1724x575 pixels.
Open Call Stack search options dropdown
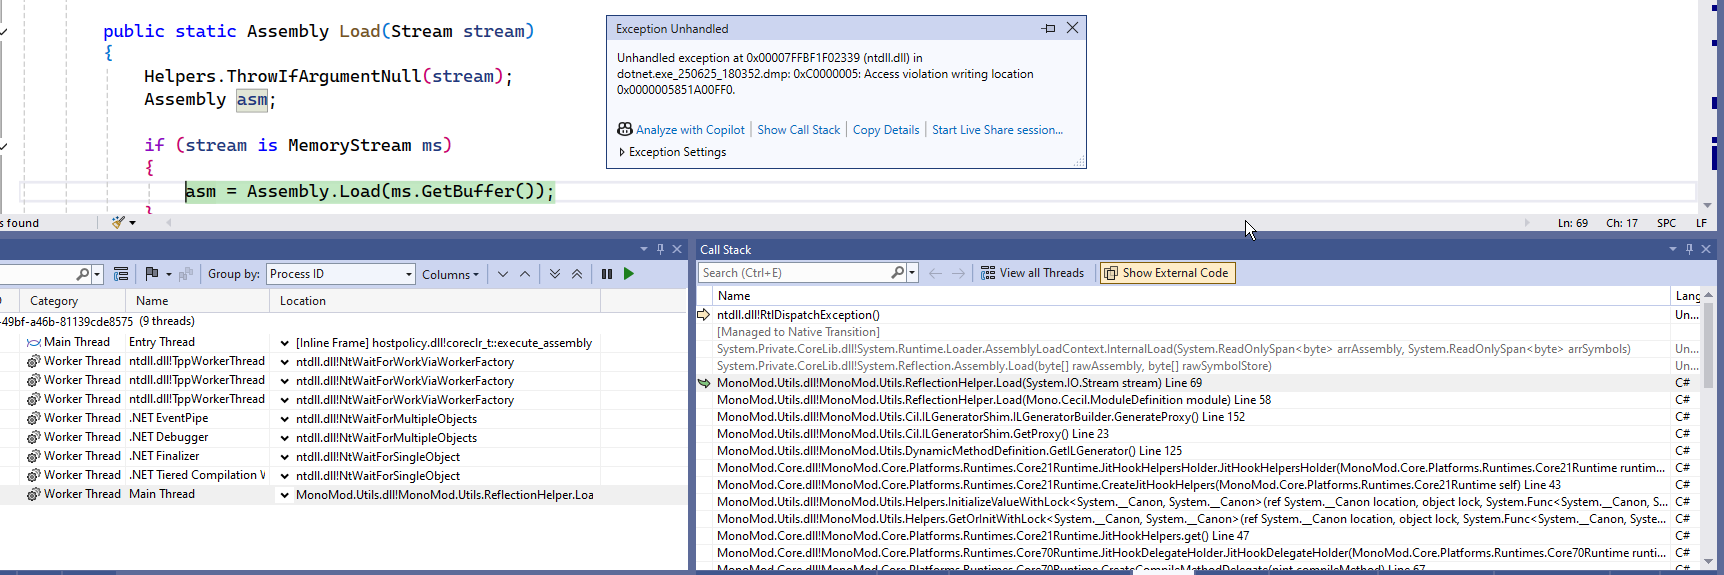[912, 273]
